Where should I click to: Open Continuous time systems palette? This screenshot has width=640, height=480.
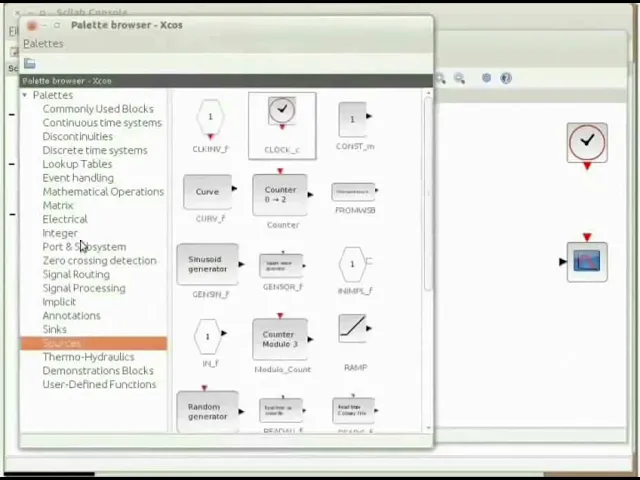pyautogui.click(x=102, y=122)
